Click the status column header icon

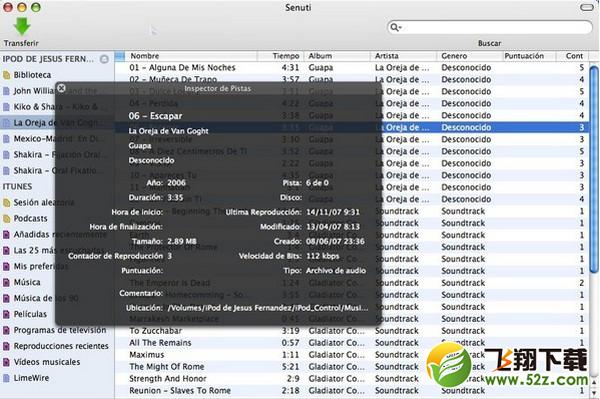pos(120,56)
